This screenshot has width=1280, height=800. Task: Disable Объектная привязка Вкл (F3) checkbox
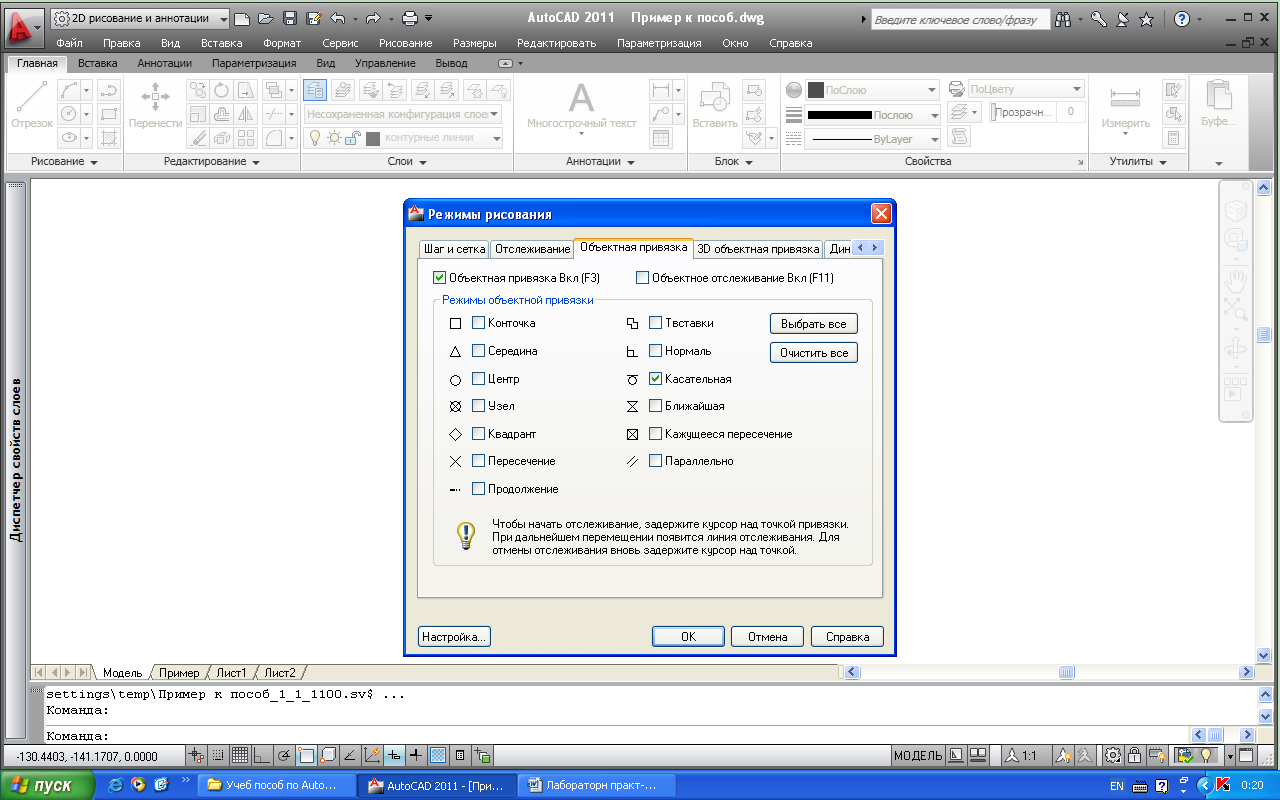point(439,278)
